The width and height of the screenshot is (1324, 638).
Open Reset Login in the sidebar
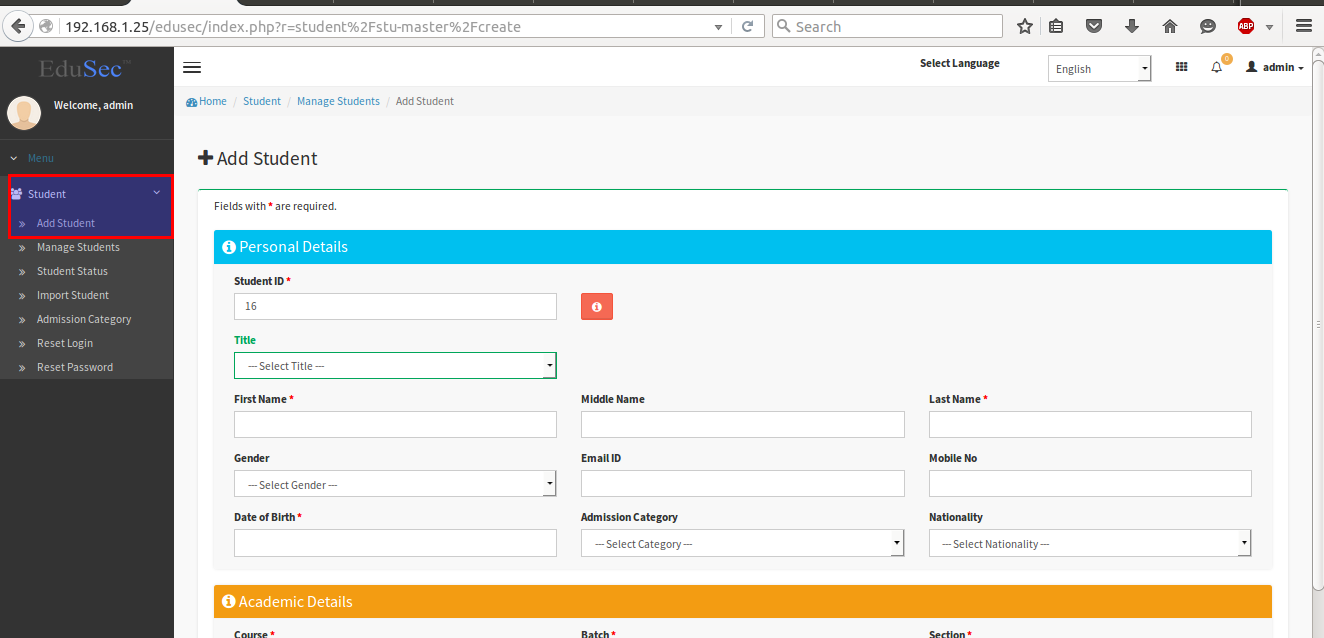point(65,343)
